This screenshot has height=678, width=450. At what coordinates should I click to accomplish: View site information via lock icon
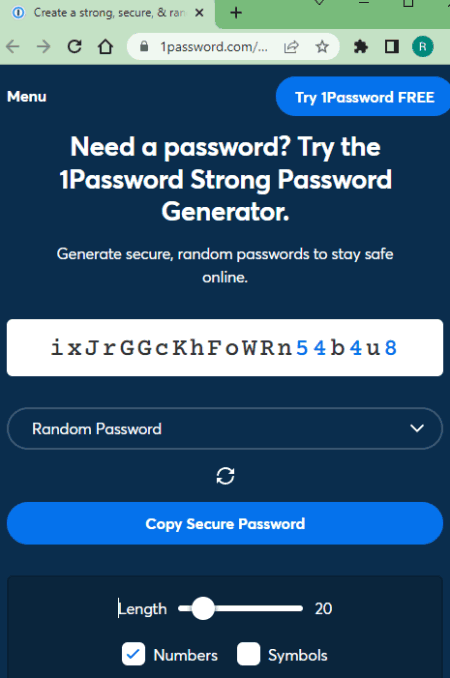pyautogui.click(x=144, y=46)
